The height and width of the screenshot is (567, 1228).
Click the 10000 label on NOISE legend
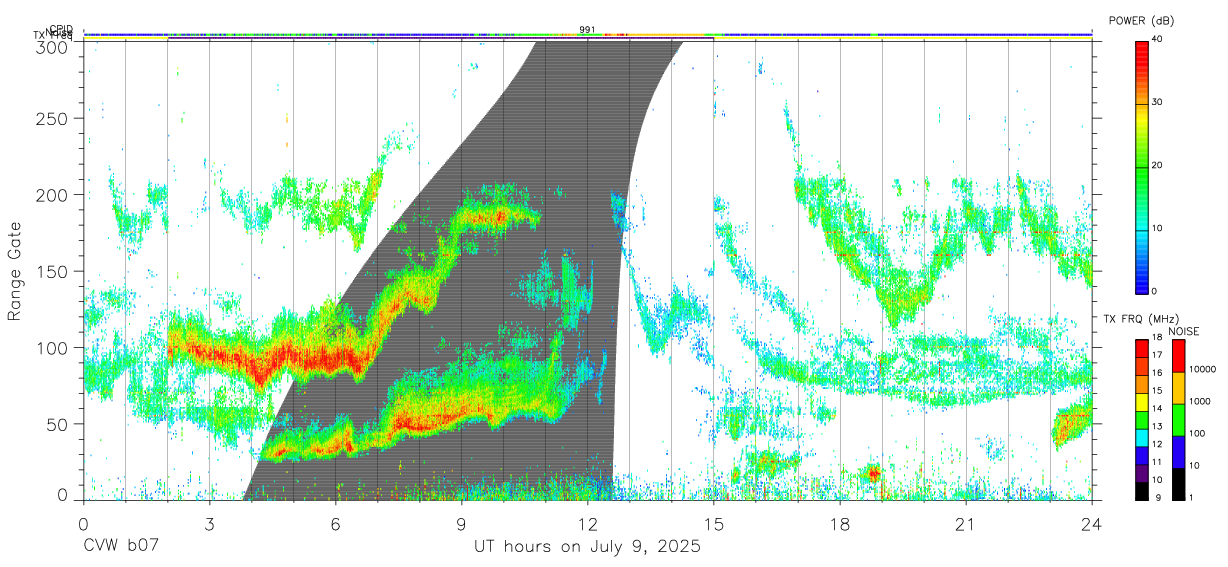(1202, 369)
